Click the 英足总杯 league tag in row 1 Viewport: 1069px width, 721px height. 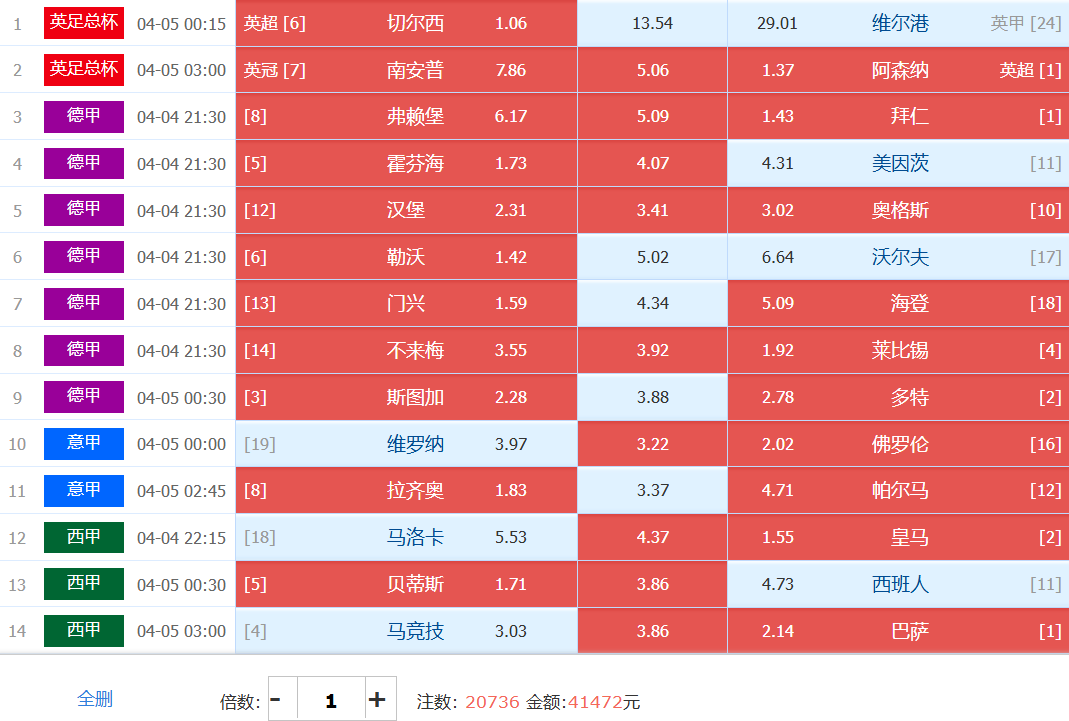pyautogui.click(x=84, y=23)
